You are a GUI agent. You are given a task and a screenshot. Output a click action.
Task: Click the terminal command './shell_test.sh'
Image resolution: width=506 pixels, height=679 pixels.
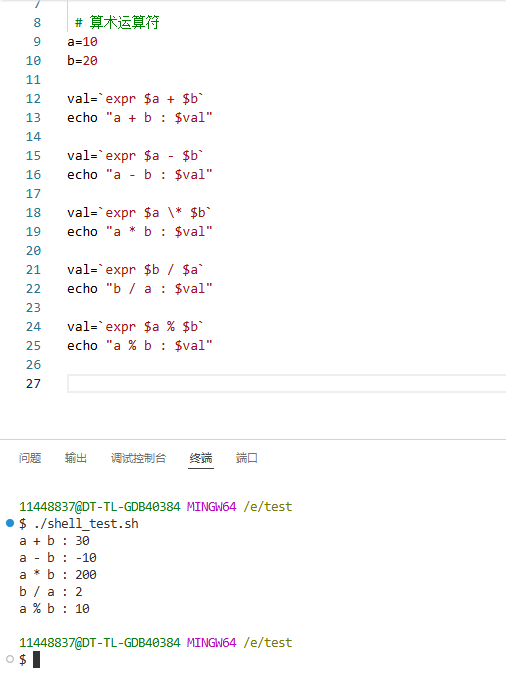pos(86,524)
